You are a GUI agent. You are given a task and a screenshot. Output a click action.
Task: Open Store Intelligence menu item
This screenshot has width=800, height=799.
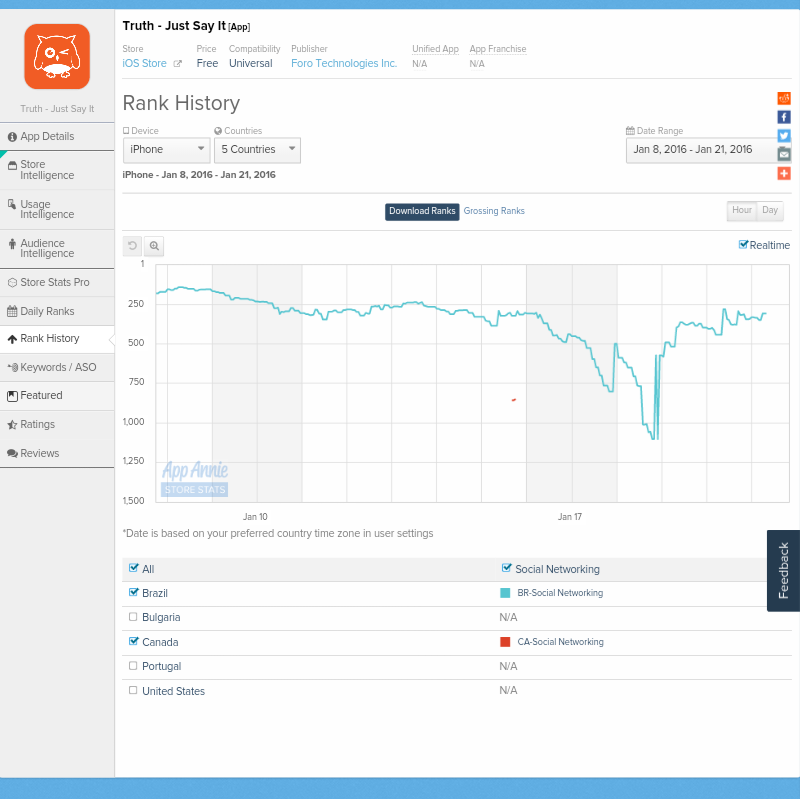pos(57,170)
